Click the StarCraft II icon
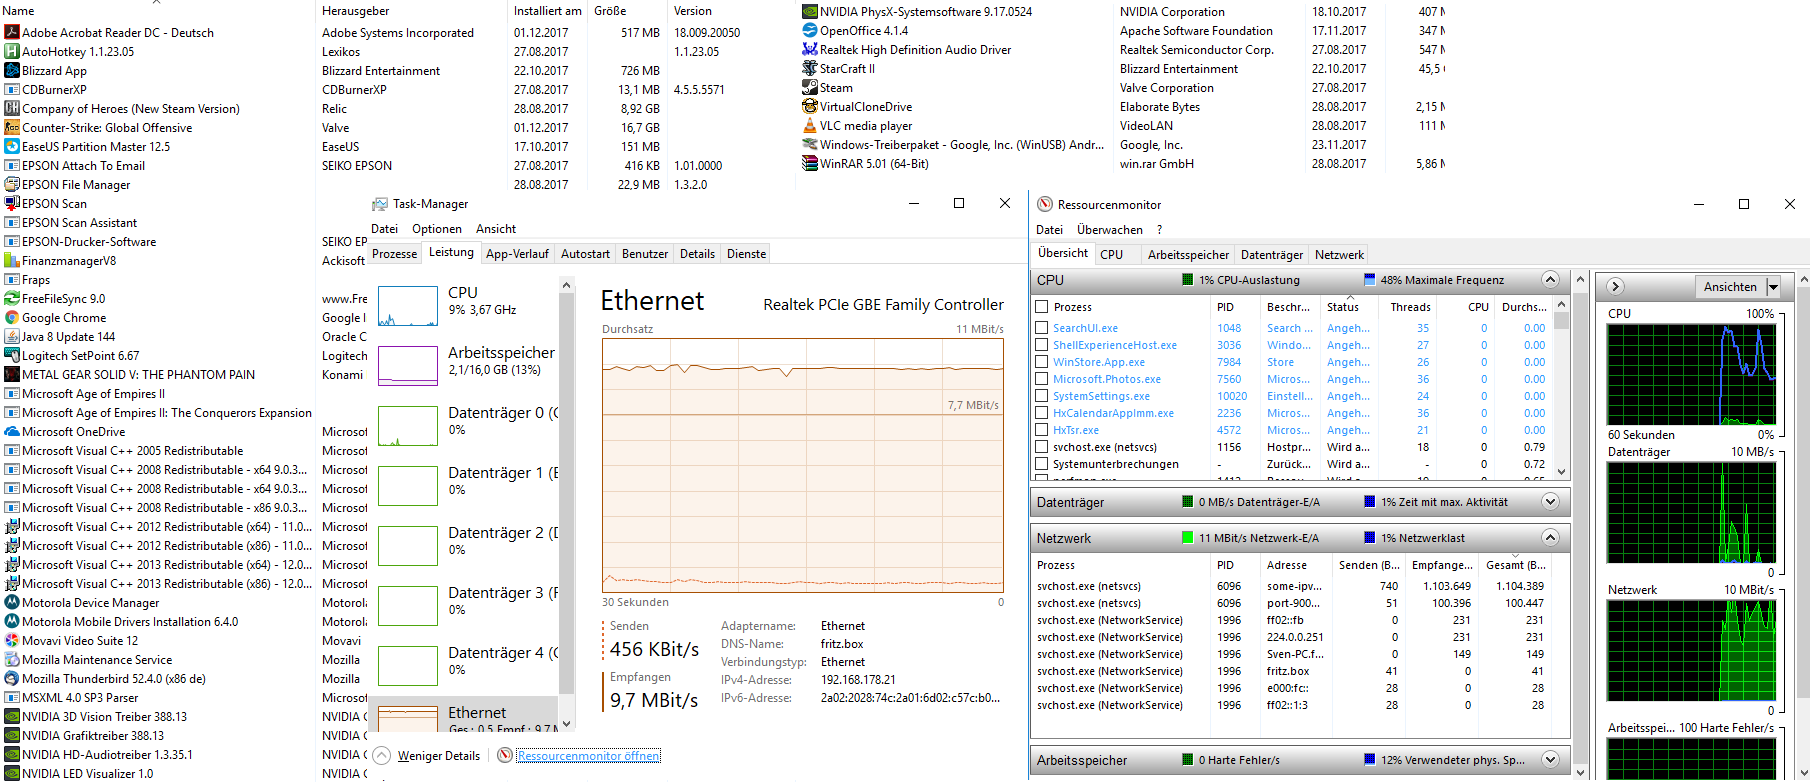The width and height of the screenshot is (1811, 782). [x=810, y=69]
